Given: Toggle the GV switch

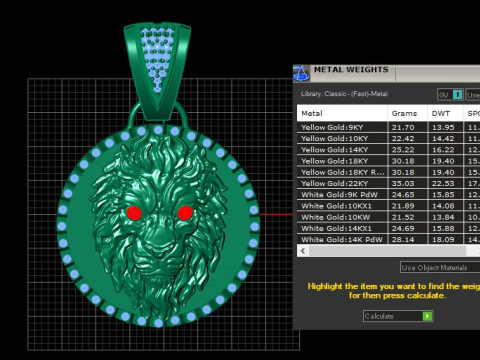Looking at the screenshot, I should (451, 95).
